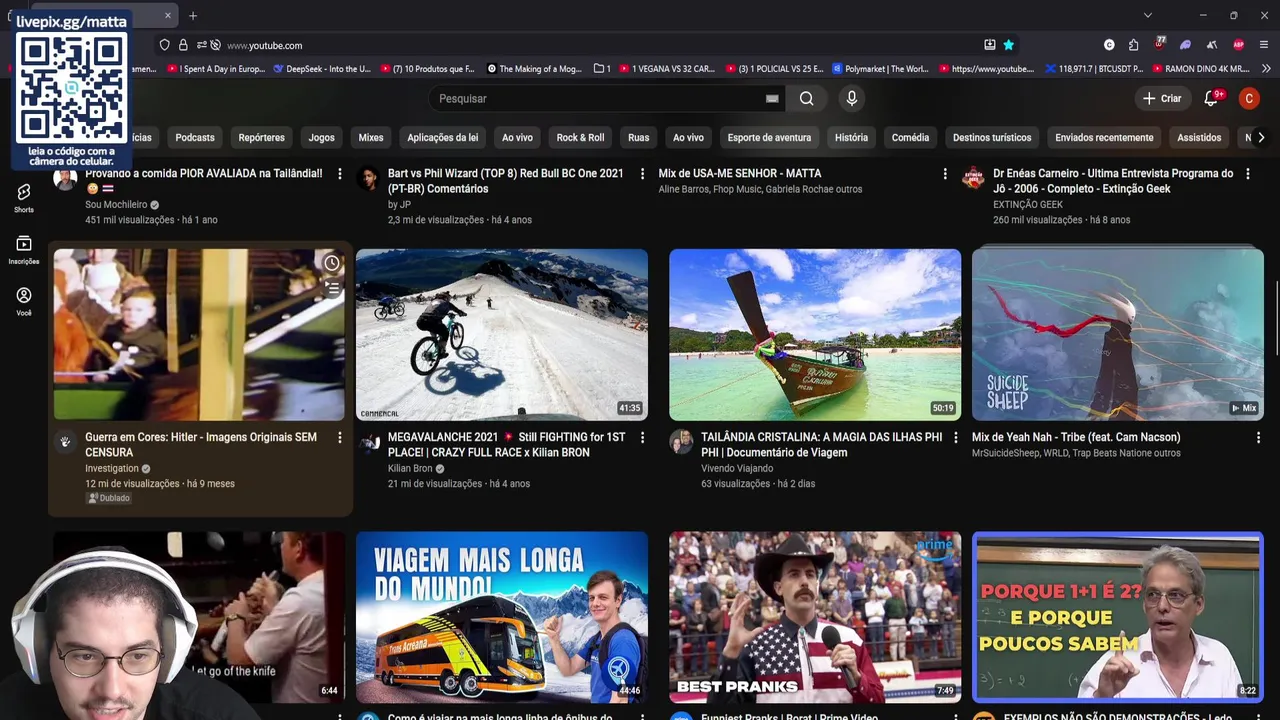Open new browser tab with plus
The width and height of the screenshot is (1280, 720).
[x=193, y=15]
